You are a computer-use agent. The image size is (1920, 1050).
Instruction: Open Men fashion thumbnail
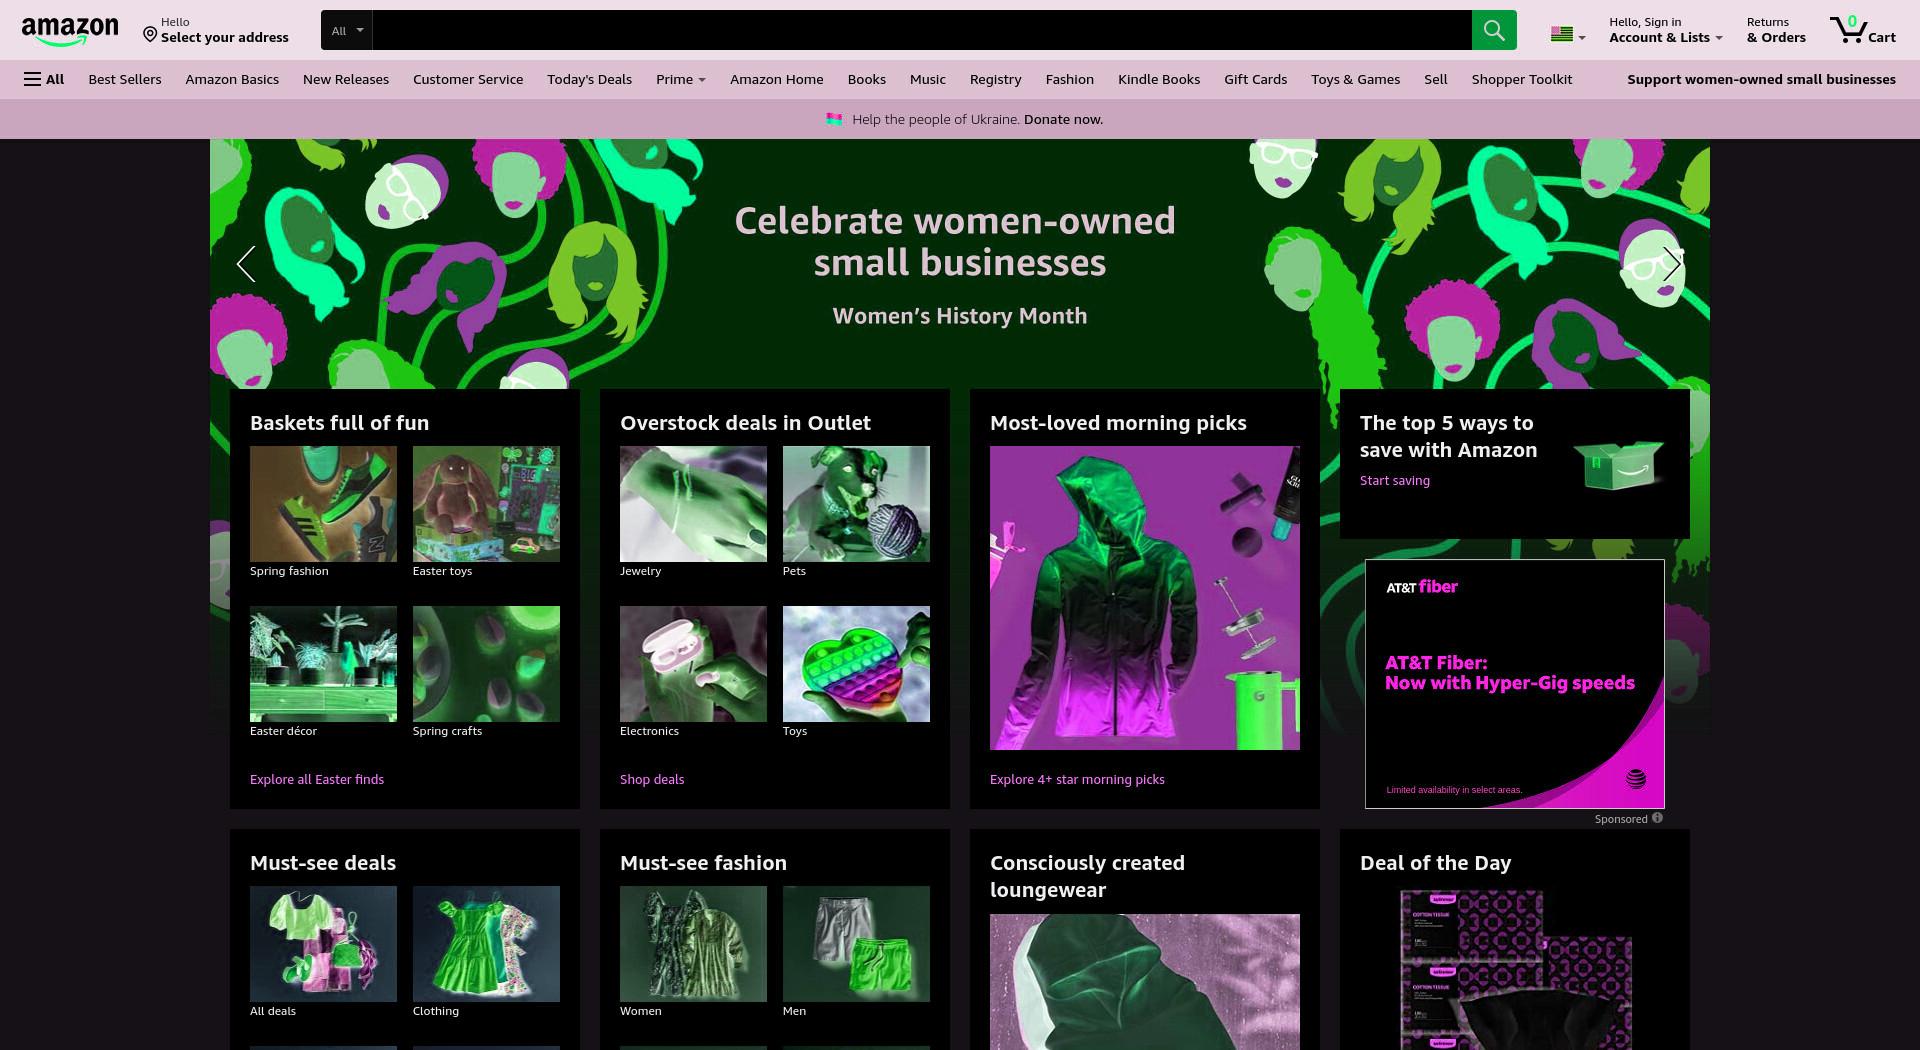coord(856,944)
